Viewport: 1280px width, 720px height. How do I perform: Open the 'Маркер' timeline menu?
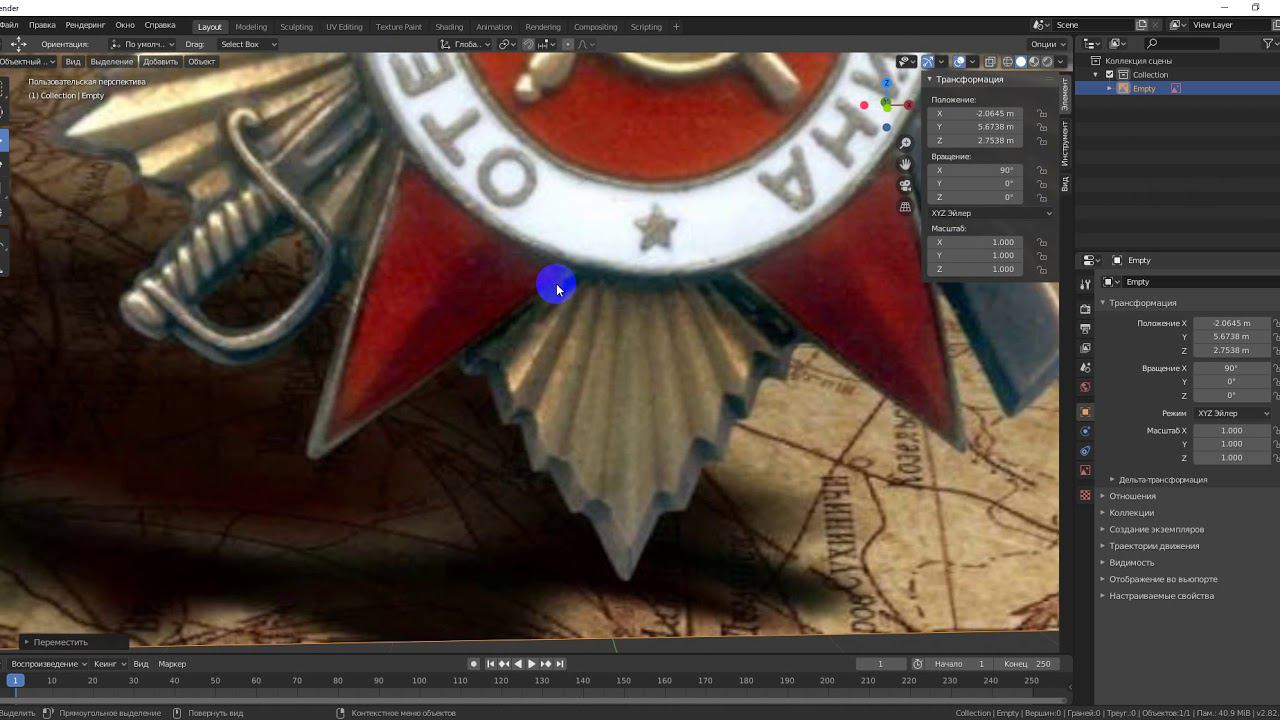click(x=172, y=664)
